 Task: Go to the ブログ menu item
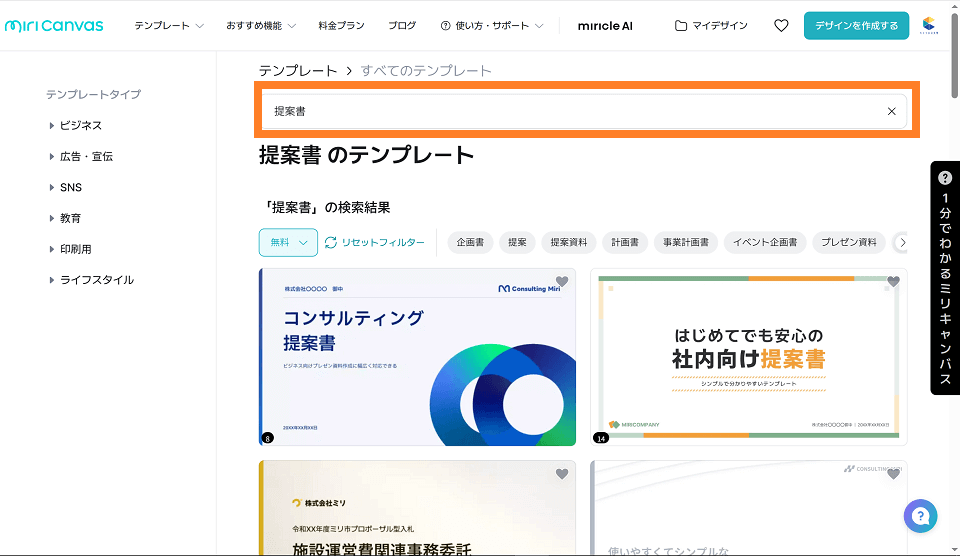(402, 25)
